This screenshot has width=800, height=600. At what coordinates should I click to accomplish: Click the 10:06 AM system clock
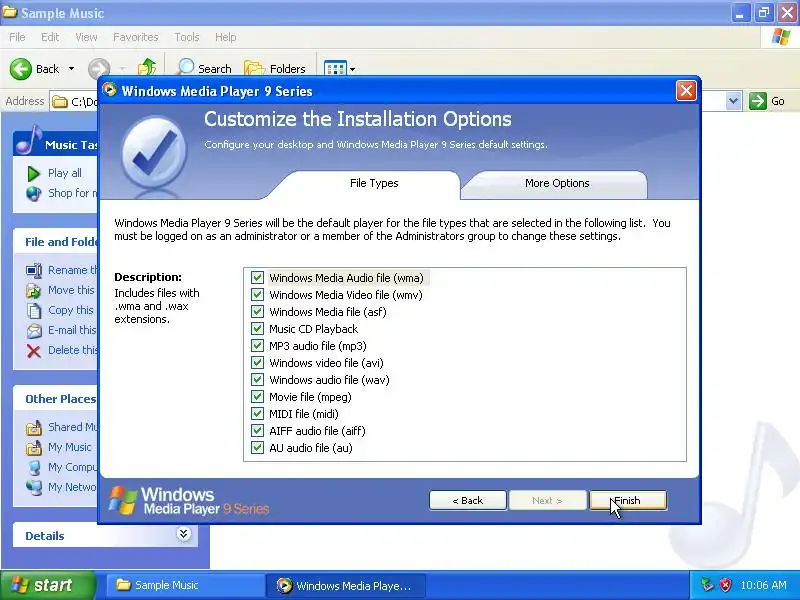click(764, 585)
